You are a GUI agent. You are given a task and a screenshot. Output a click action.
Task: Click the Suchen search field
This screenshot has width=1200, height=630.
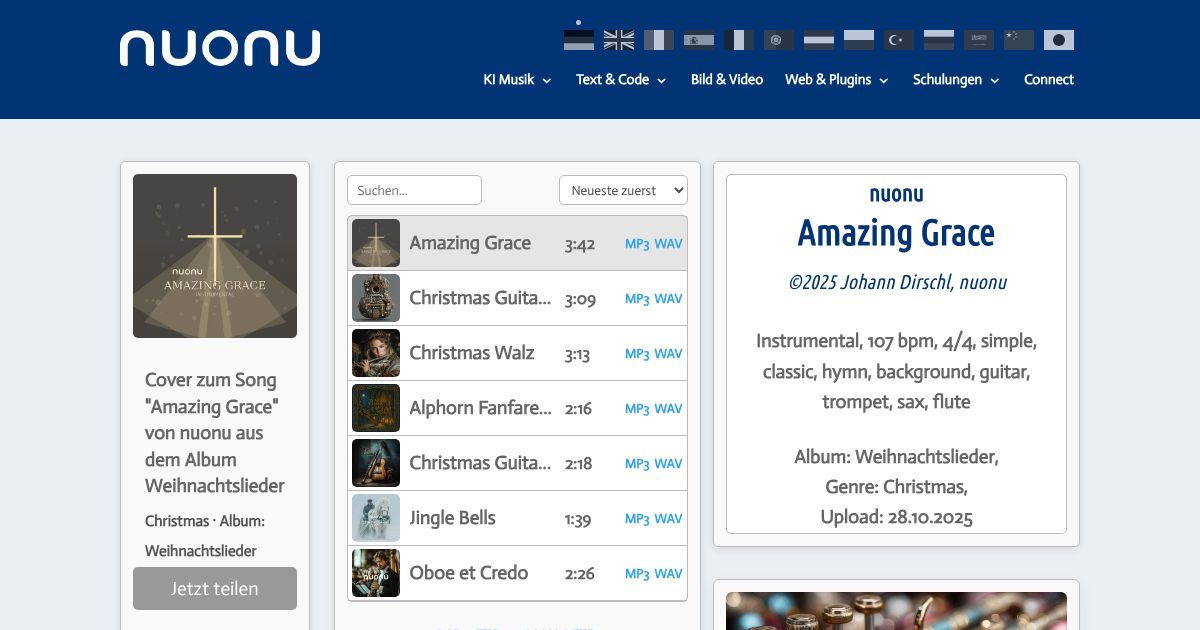click(414, 190)
